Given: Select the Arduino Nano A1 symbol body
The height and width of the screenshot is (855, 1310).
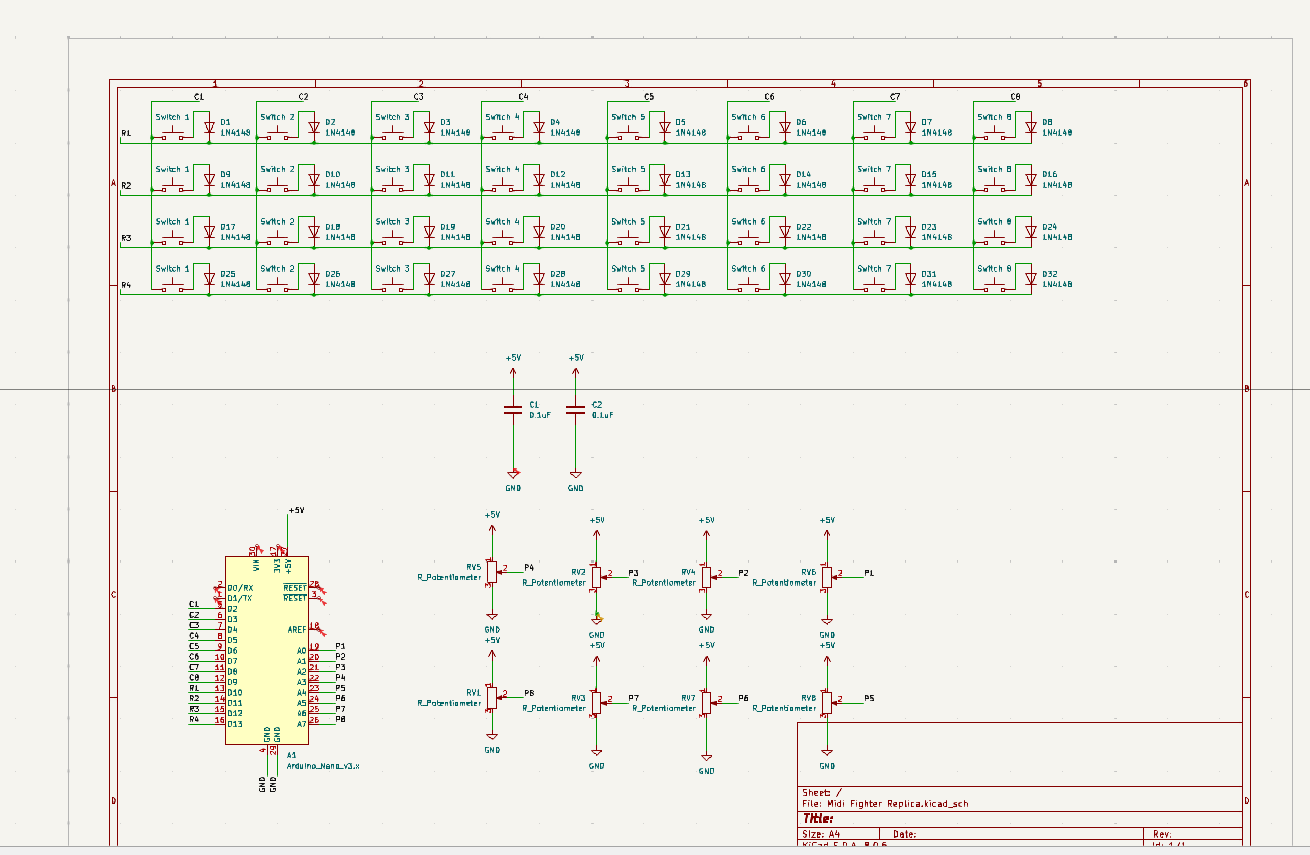Looking at the screenshot, I should click(x=267, y=650).
